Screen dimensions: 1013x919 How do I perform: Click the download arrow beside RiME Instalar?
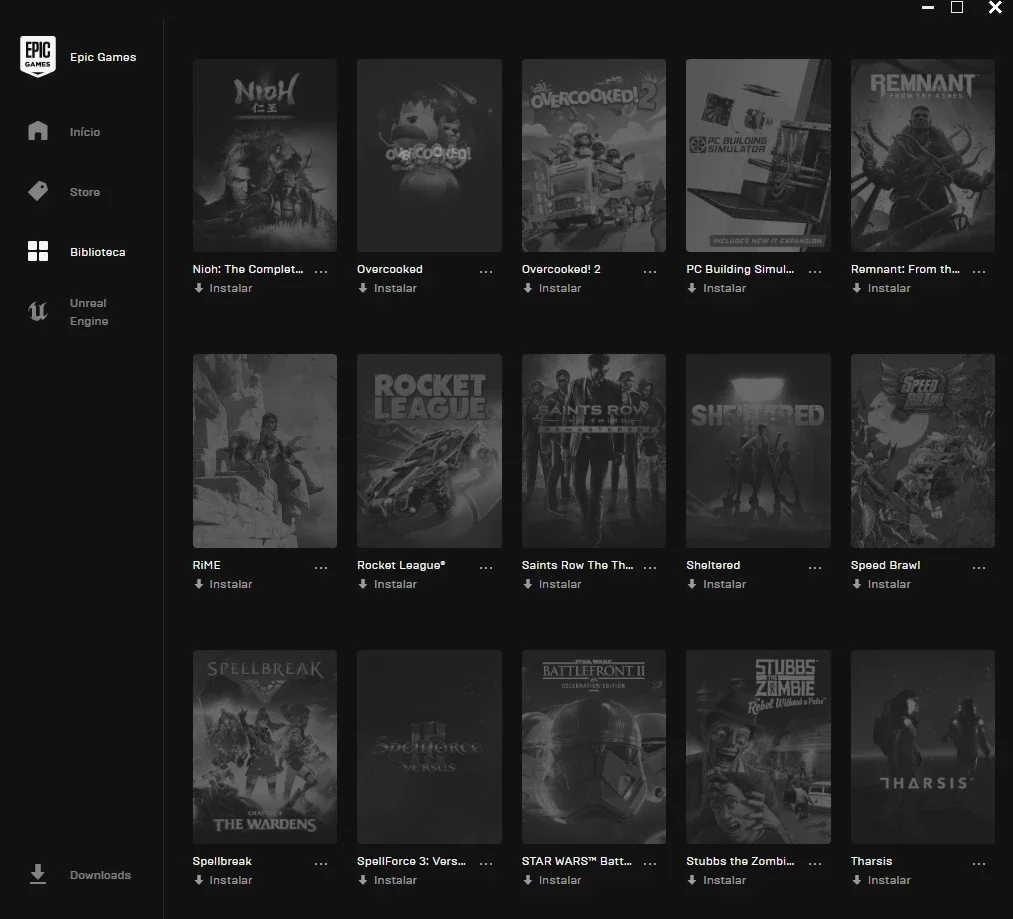tap(198, 584)
